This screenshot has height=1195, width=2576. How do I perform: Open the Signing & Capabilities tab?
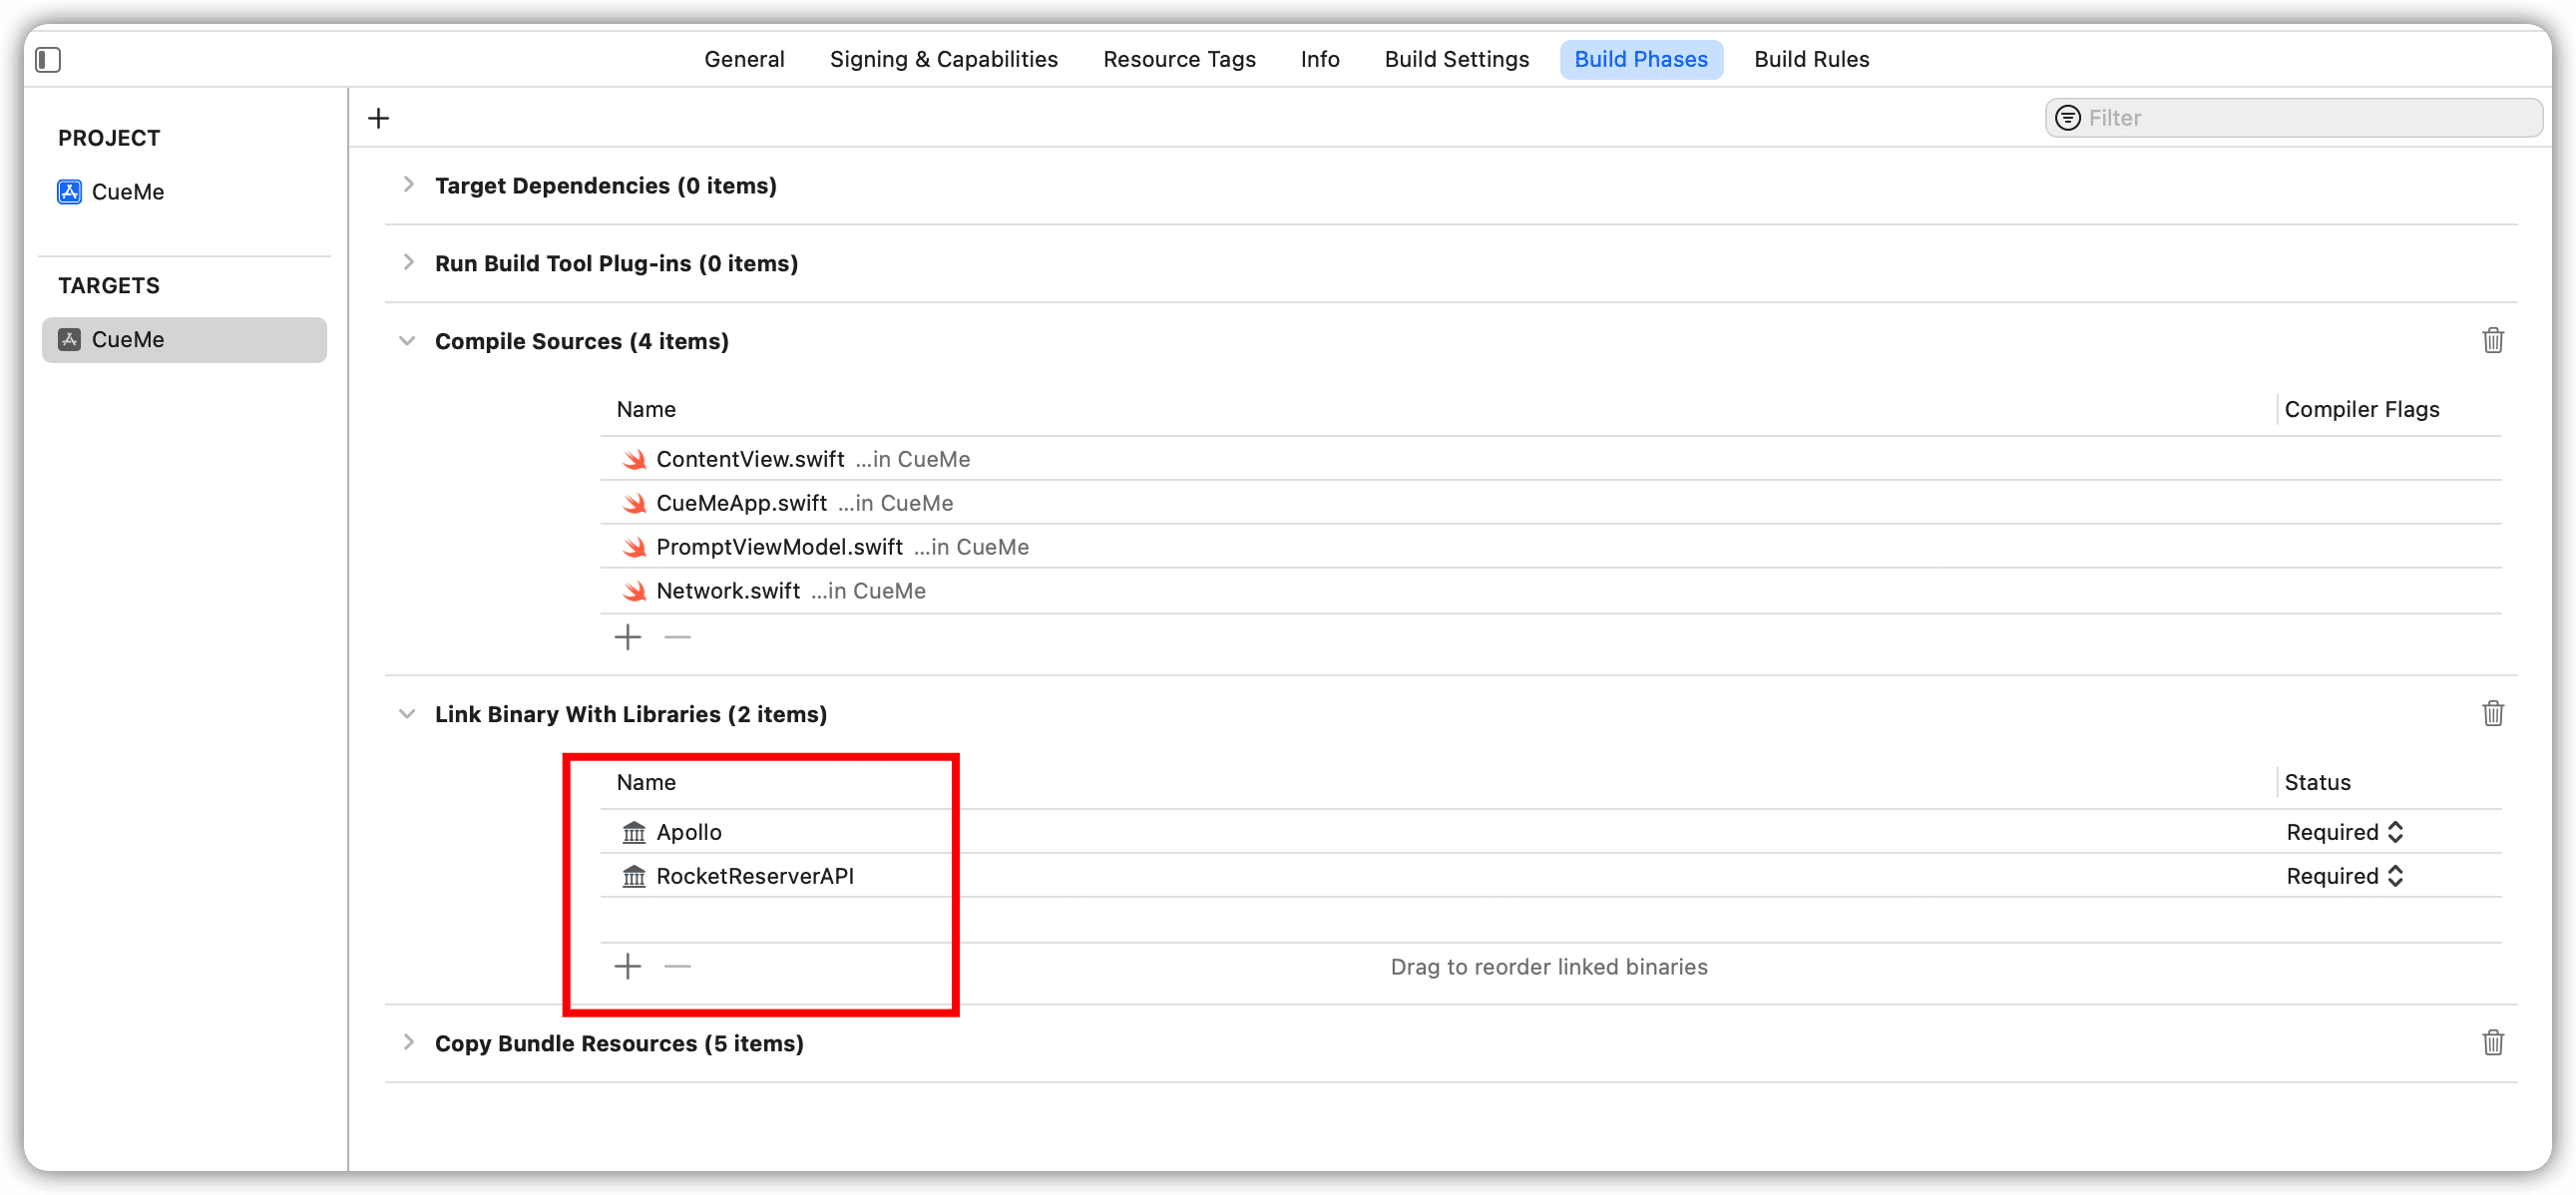(943, 60)
